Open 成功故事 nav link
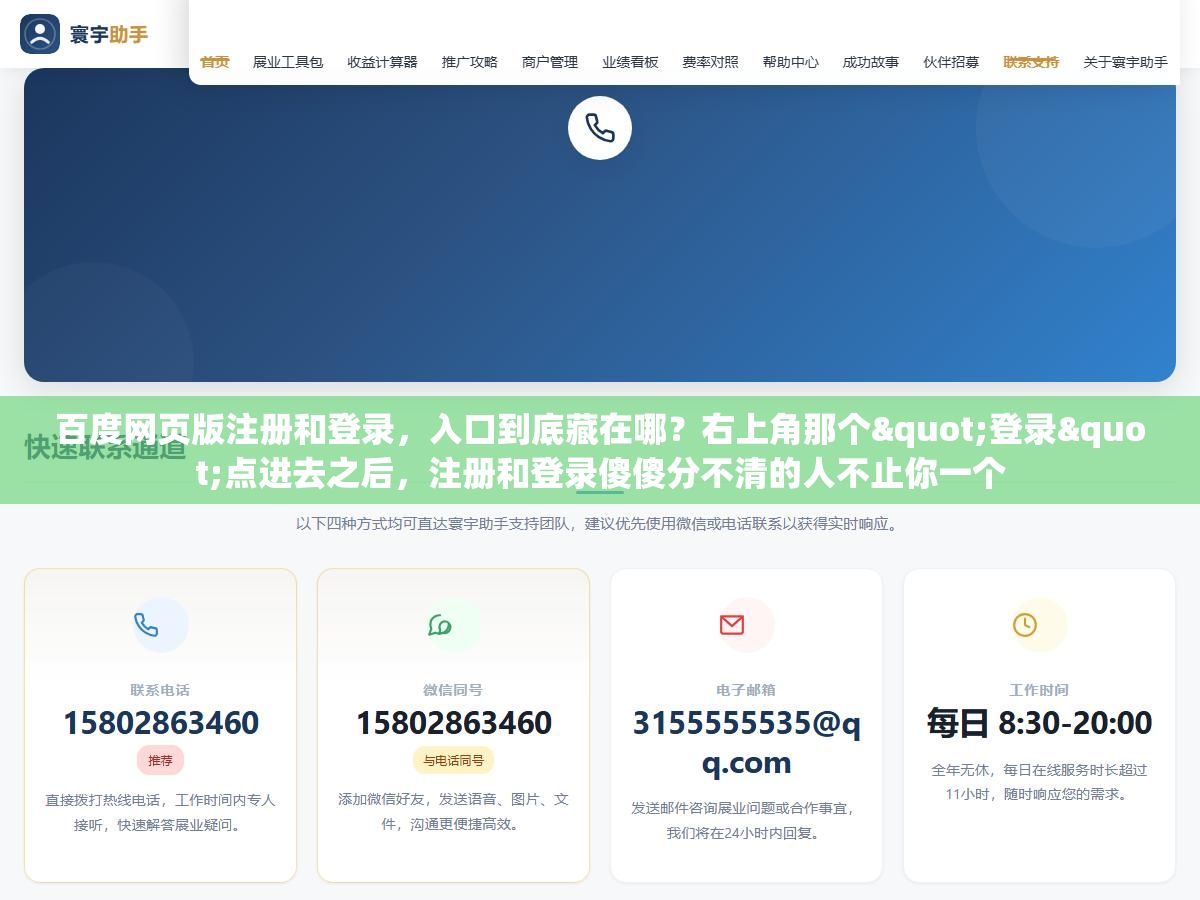This screenshot has width=1200, height=900. coord(870,62)
